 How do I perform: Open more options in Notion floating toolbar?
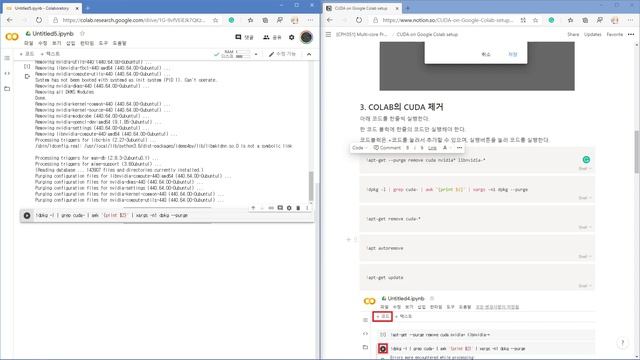point(460,148)
